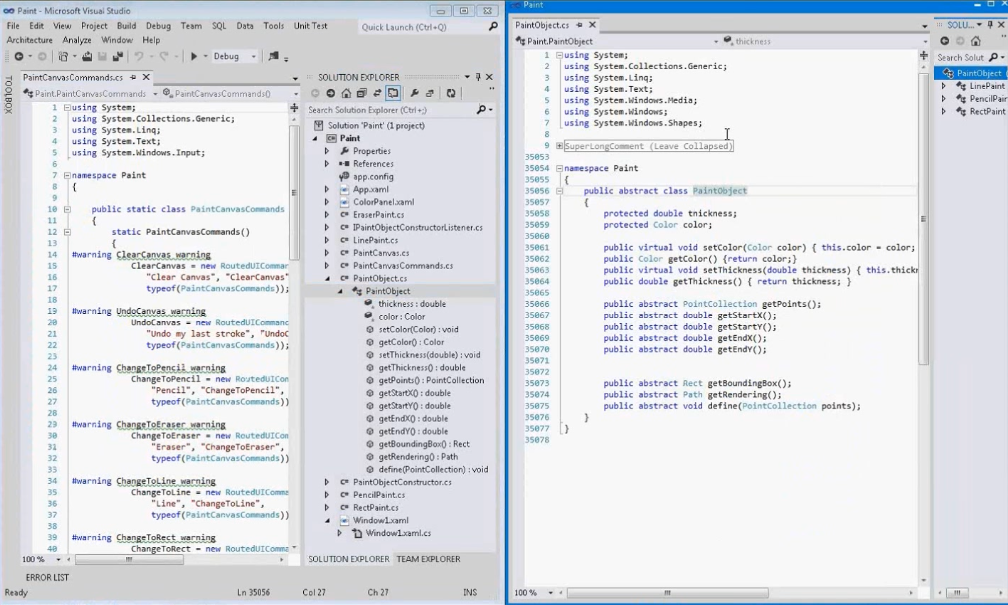1008x605 pixels.
Task: Open thickness member dropdown in right editor
Action: point(924,41)
